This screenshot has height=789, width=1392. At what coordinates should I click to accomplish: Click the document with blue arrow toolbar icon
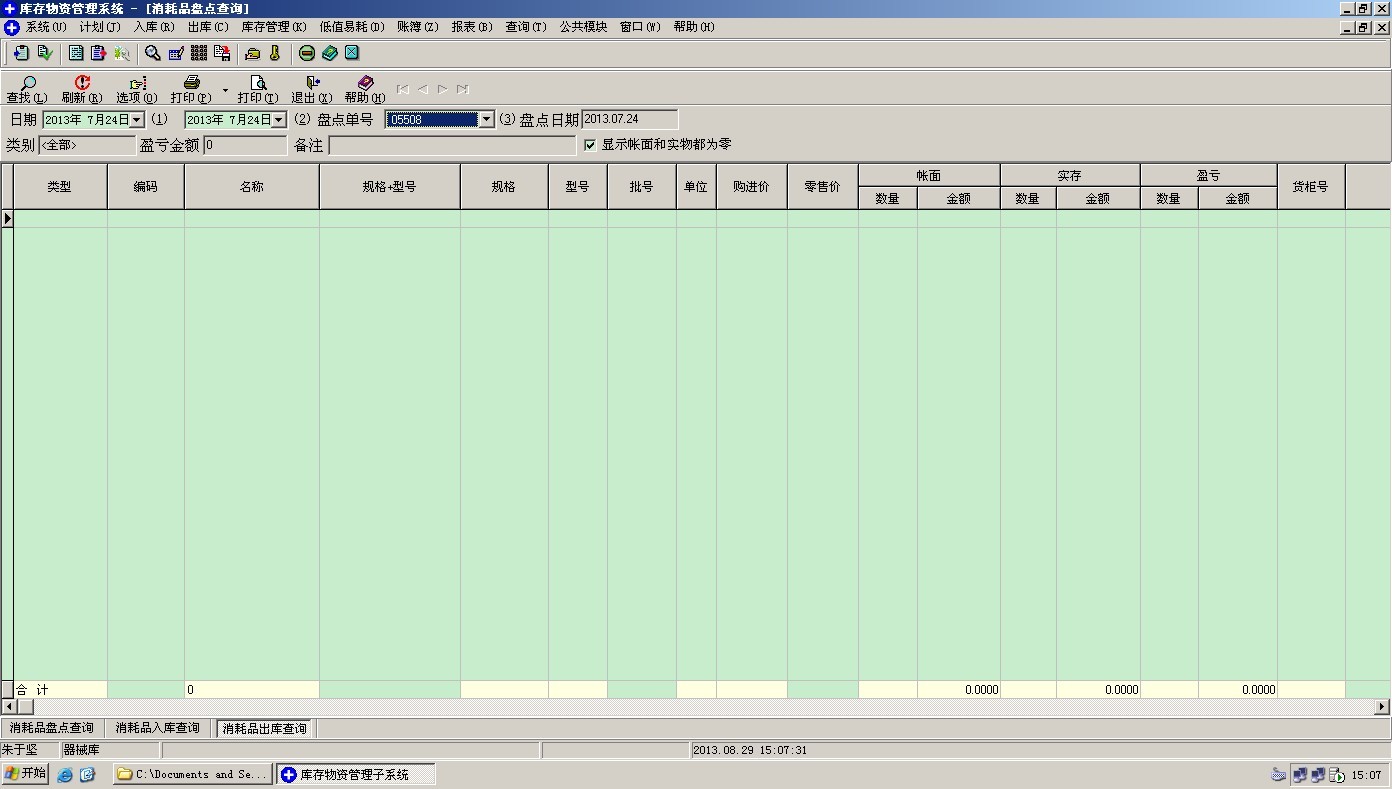click(x=21, y=53)
